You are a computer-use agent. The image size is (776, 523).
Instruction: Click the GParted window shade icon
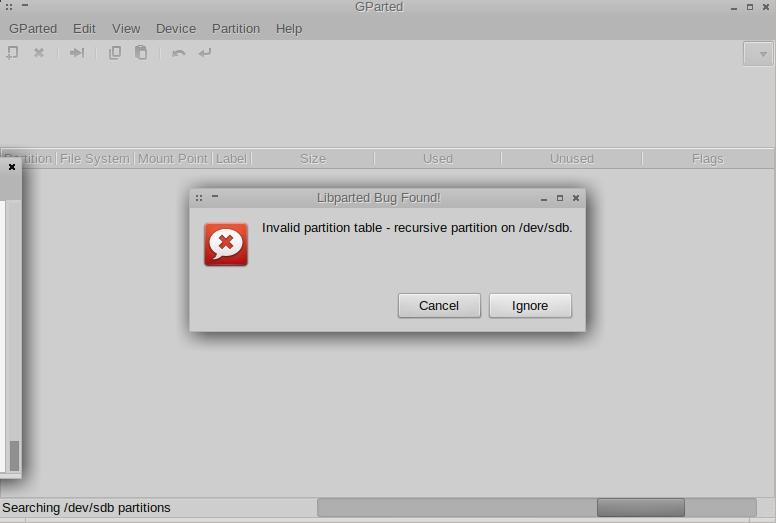(x=25, y=5)
